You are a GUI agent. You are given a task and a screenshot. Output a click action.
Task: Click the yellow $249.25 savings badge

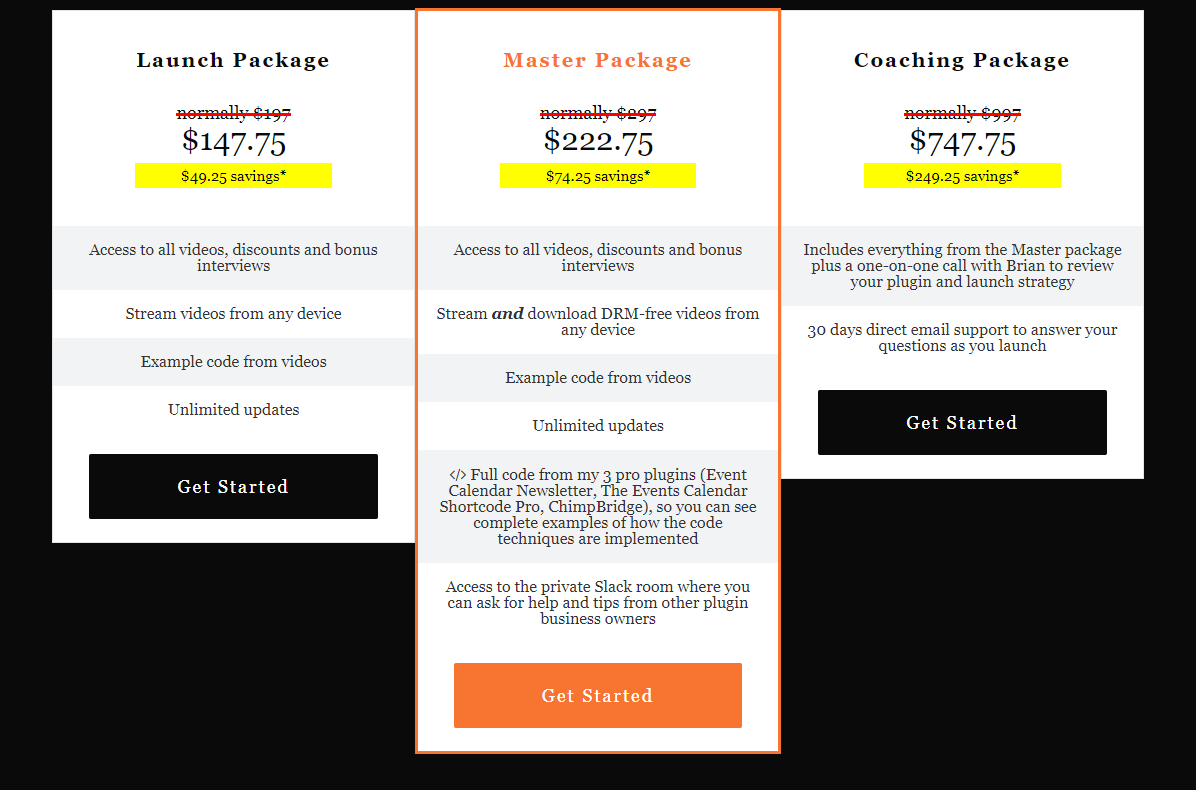pos(962,176)
